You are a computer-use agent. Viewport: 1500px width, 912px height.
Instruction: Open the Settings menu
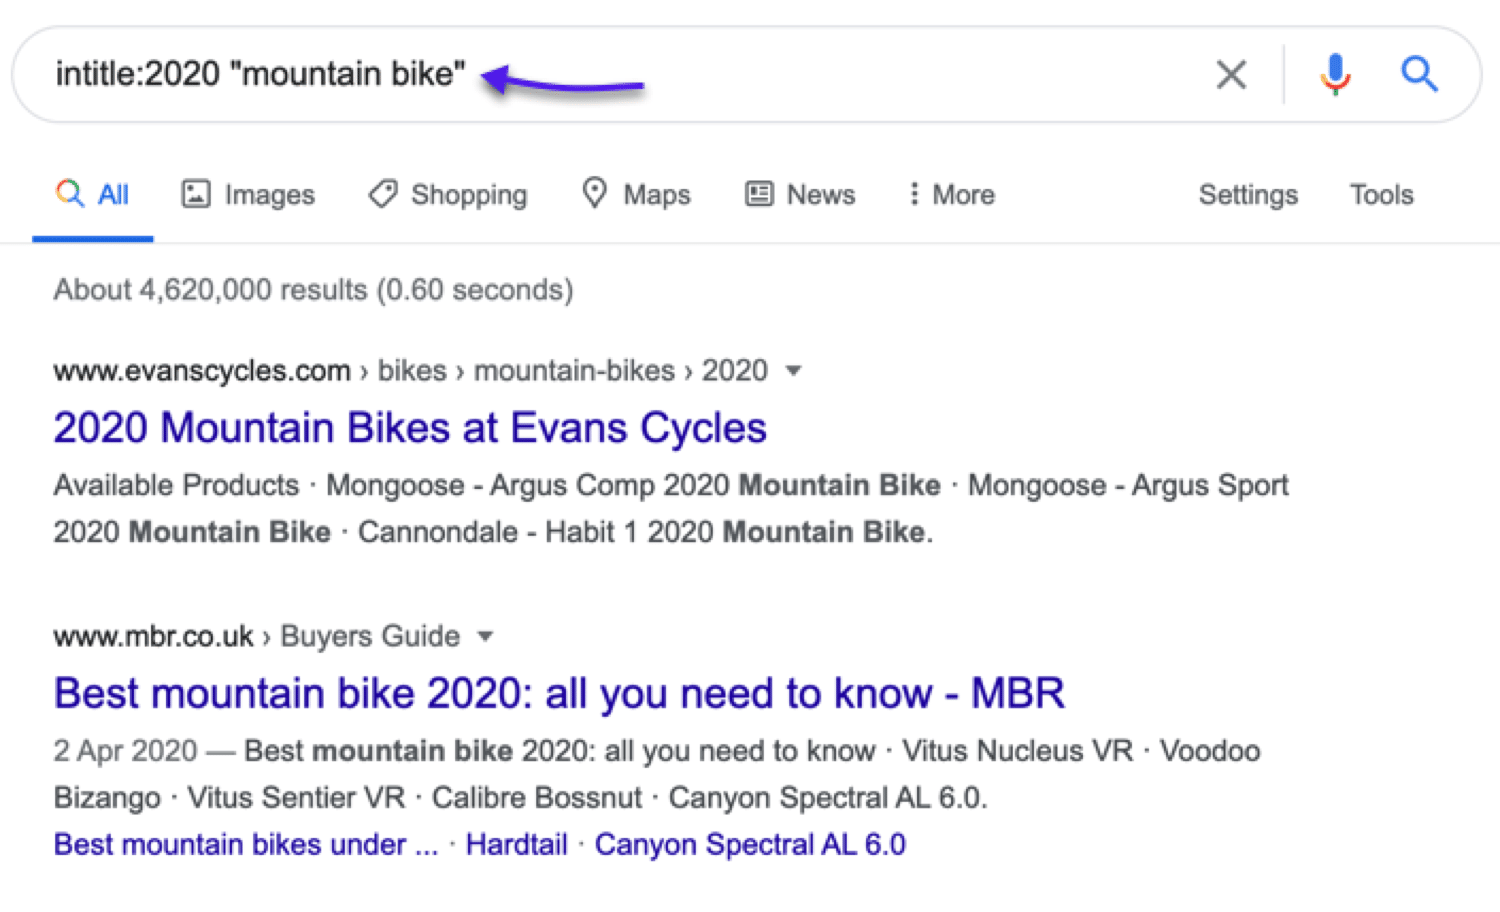[1248, 194]
